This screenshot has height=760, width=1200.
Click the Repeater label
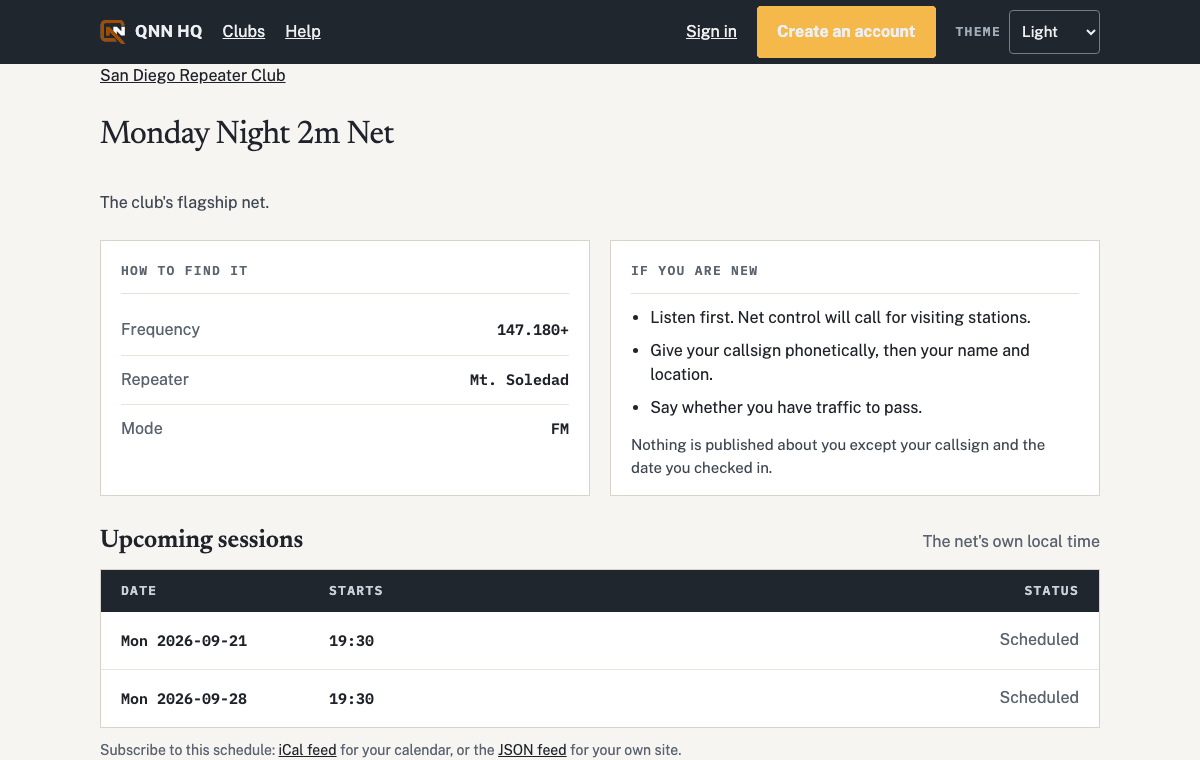(155, 380)
